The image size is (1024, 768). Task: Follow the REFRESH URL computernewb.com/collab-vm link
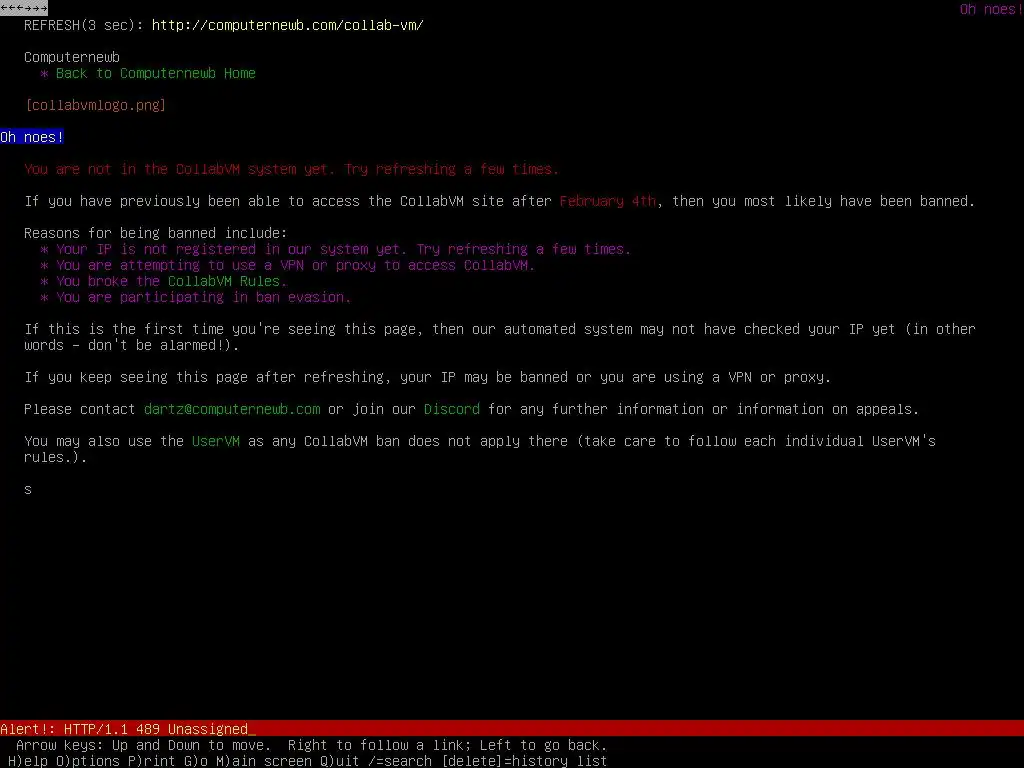point(287,25)
